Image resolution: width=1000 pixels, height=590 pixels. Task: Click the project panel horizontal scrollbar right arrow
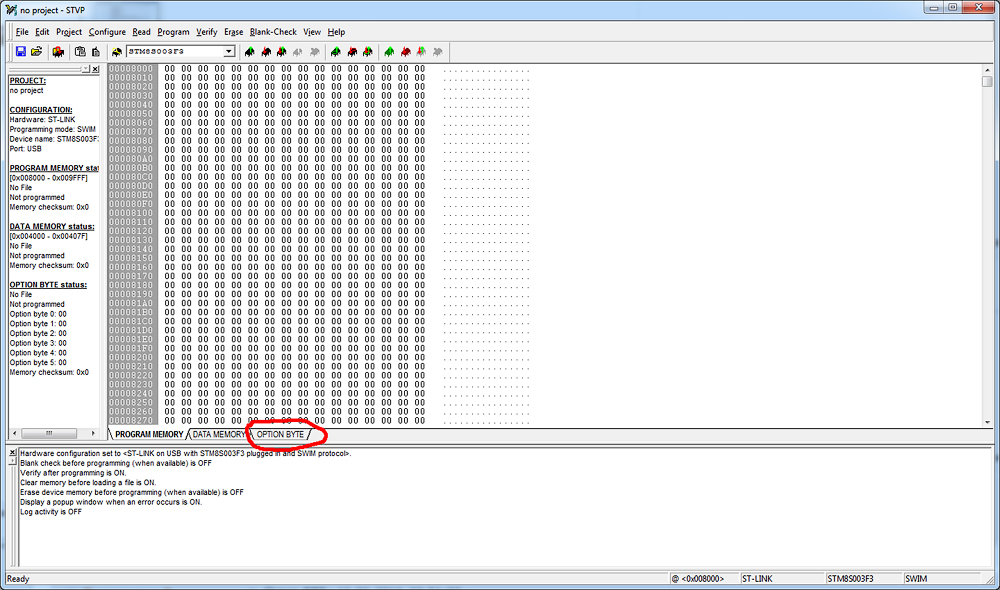point(94,434)
